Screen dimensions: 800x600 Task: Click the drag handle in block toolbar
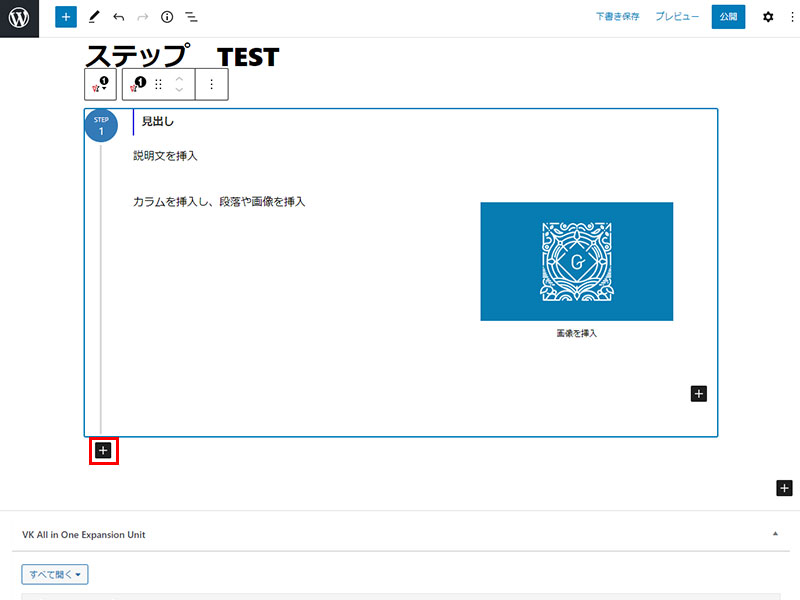158,85
